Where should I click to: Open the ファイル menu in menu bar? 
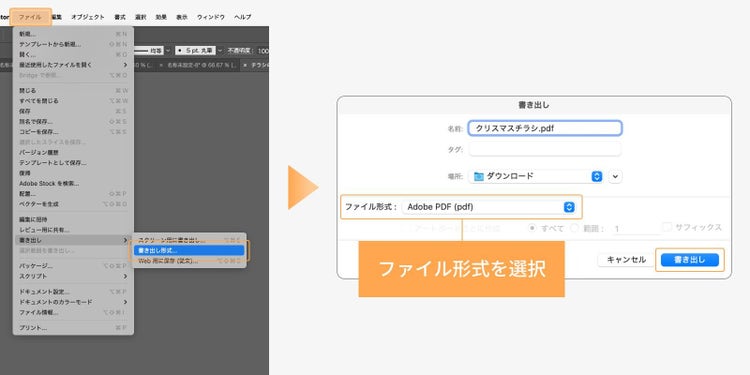(x=30, y=17)
